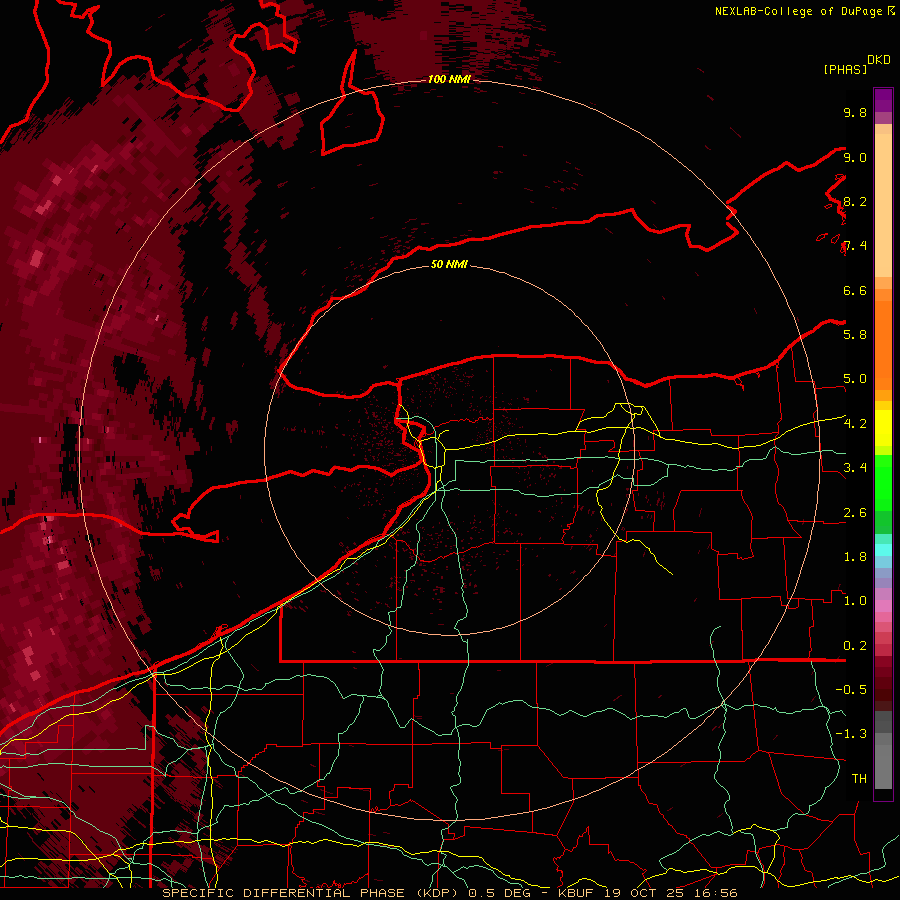Click the -1.3 value on the color scale
Viewport: 900px width, 900px height.
click(x=851, y=734)
